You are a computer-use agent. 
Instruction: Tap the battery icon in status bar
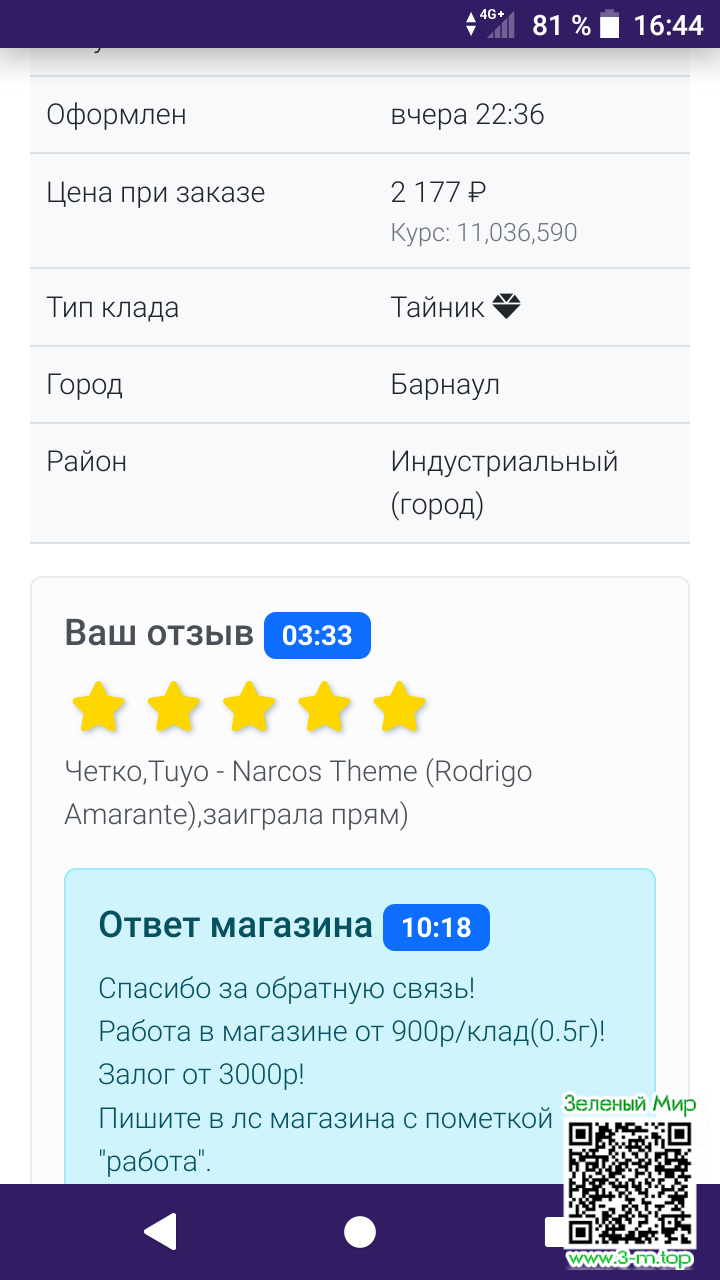[x=609, y=24]
